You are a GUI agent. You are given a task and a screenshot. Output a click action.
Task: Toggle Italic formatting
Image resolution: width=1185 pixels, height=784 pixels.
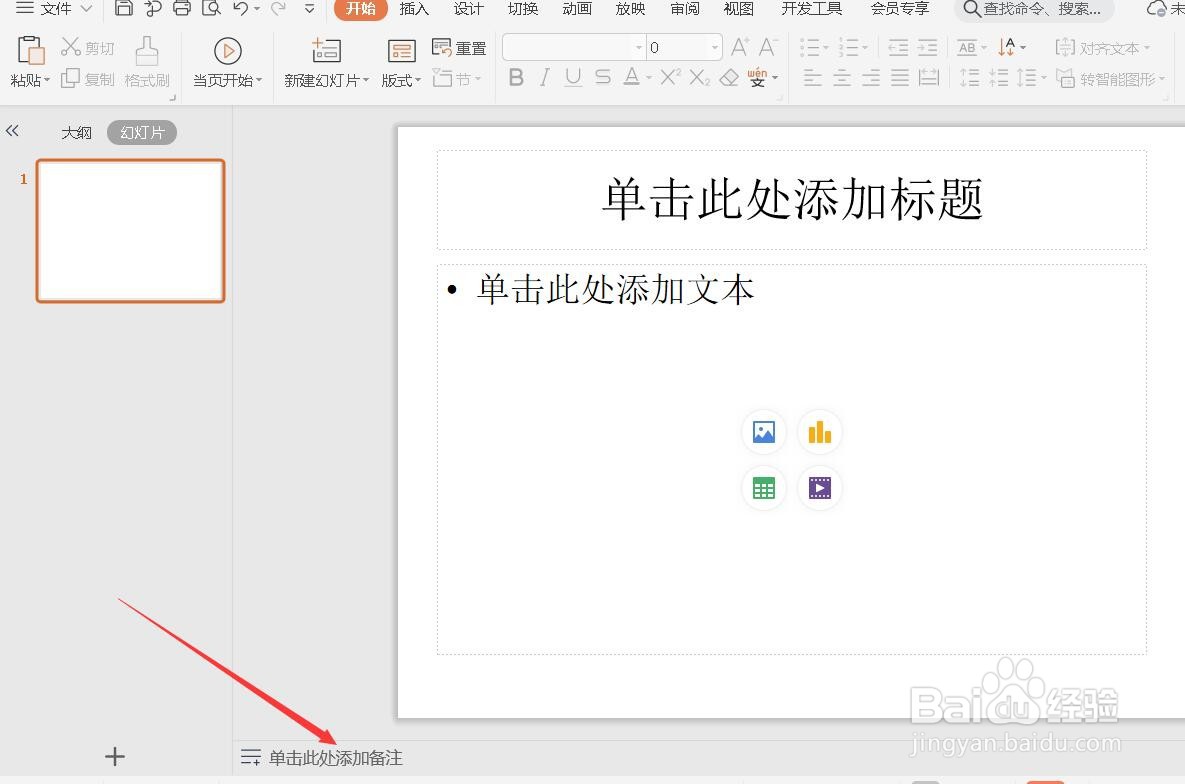click(x=544, y=77)
